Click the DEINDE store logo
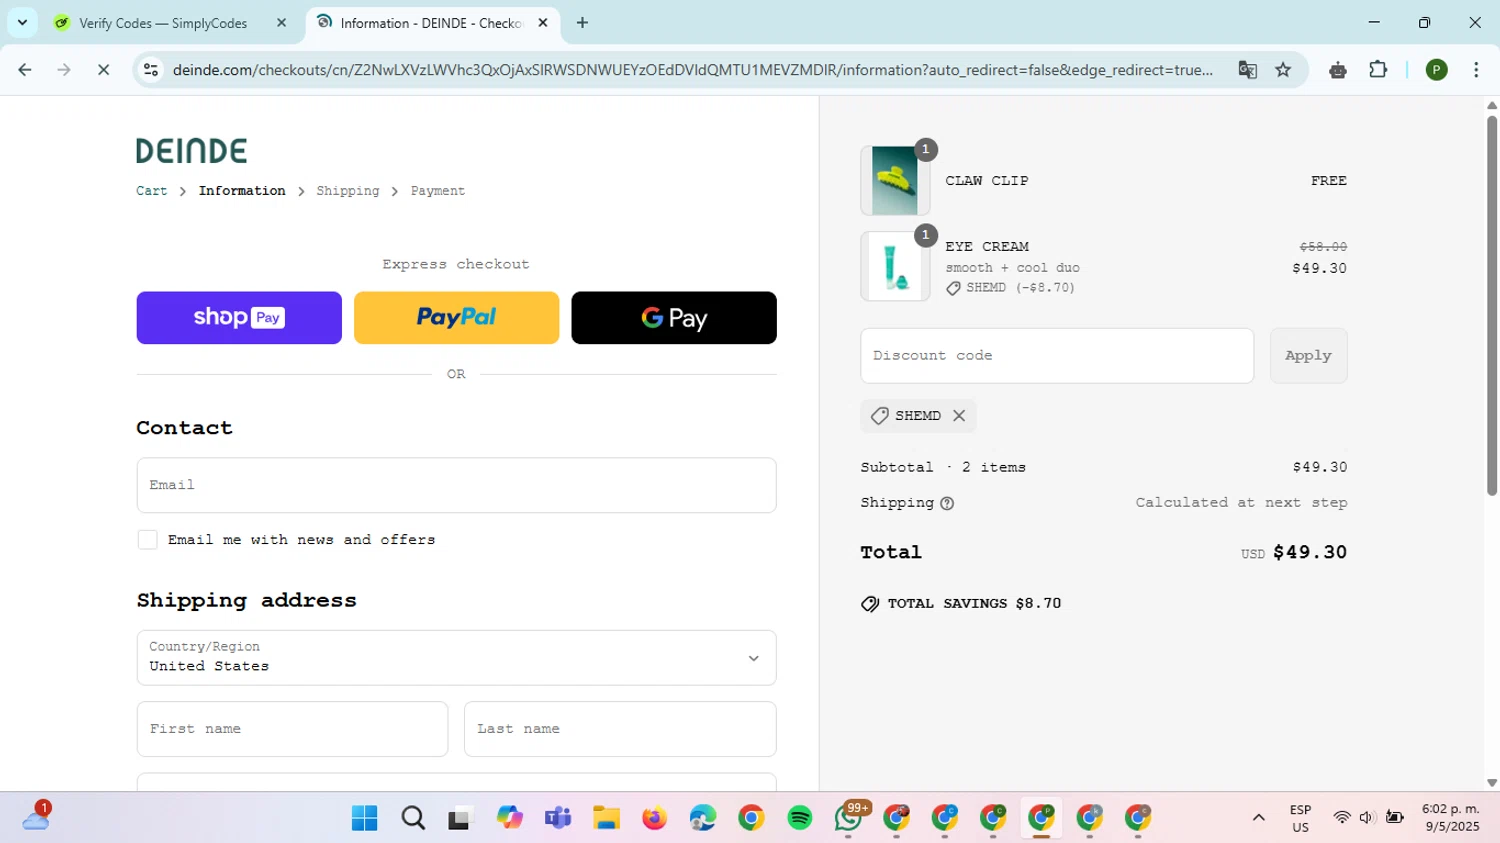 click(192, 151)
